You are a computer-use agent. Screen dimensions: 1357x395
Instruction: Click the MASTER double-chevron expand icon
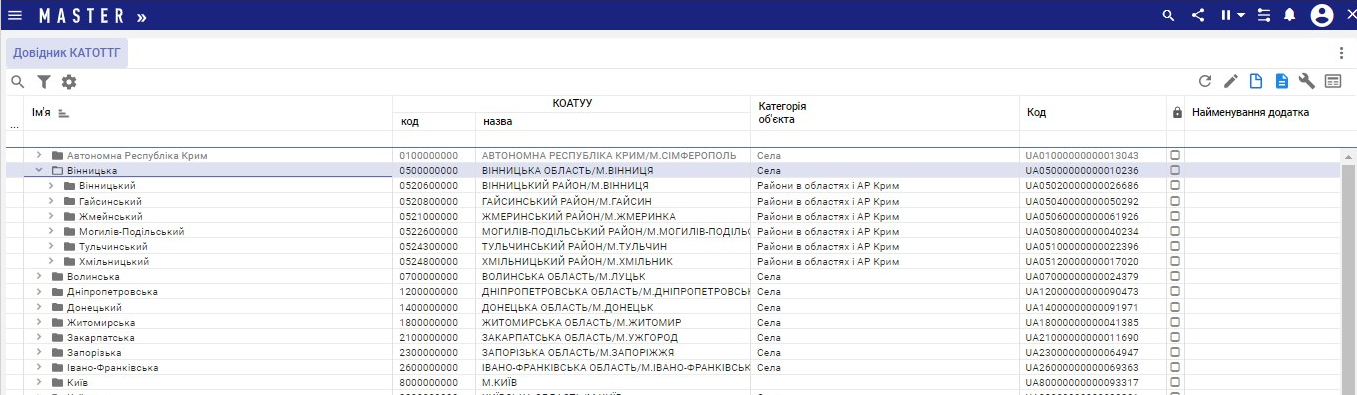(141, 17)
